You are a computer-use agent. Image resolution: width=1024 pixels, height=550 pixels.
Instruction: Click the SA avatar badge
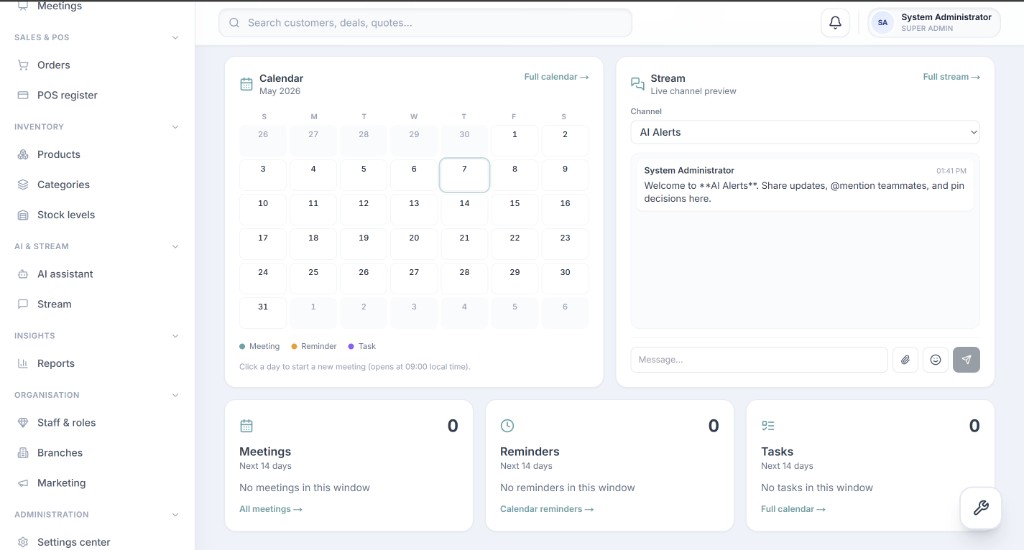[882, 23]
